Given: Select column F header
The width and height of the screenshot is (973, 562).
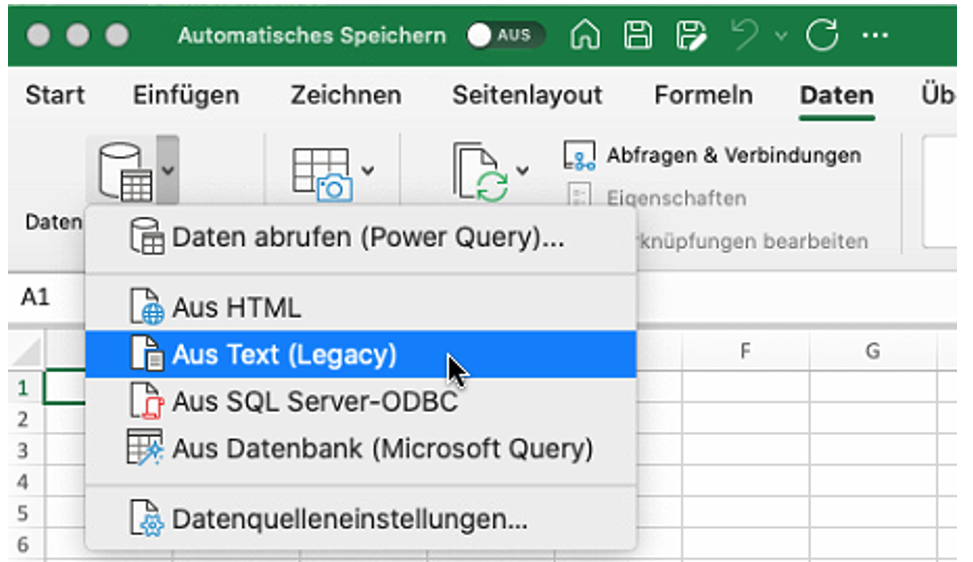Looking at the screenshot, I should pyautogui.click(x=745, y=351).
